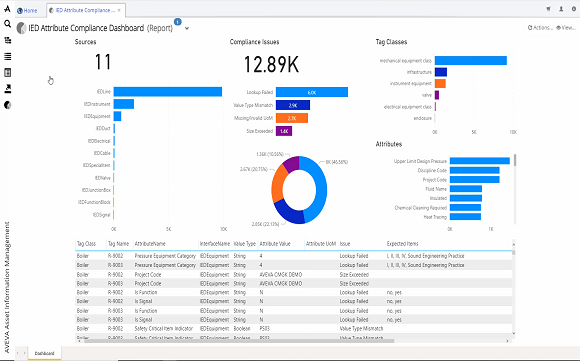Viewport: 580px width, 361px height.
Task: Sort by Attribute Value column header
Action: 275,244
